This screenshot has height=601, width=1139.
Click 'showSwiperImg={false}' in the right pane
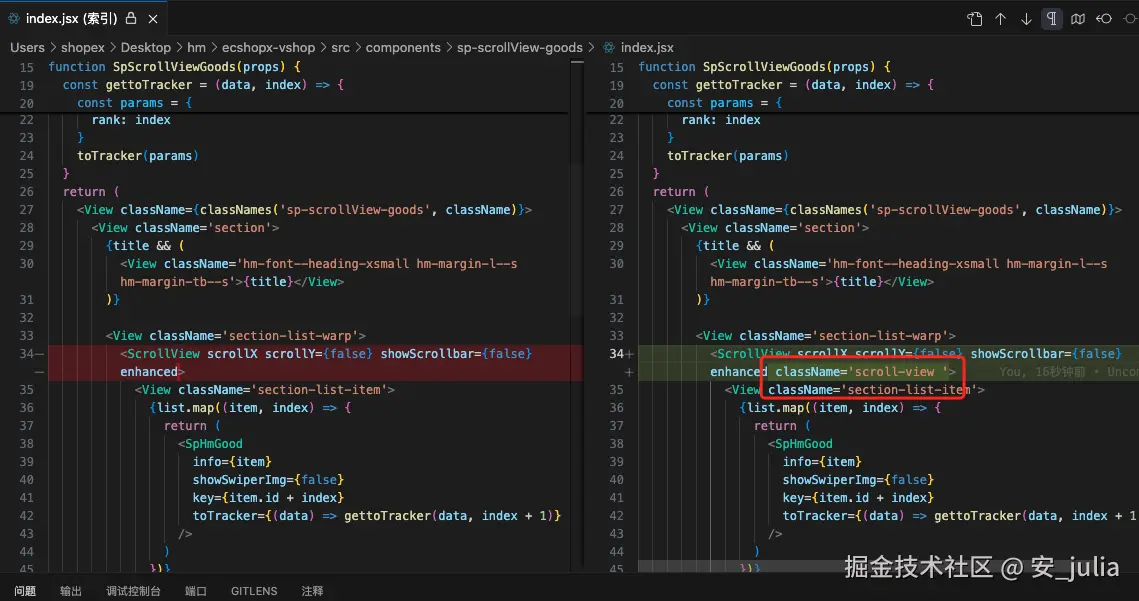[858, 480]
